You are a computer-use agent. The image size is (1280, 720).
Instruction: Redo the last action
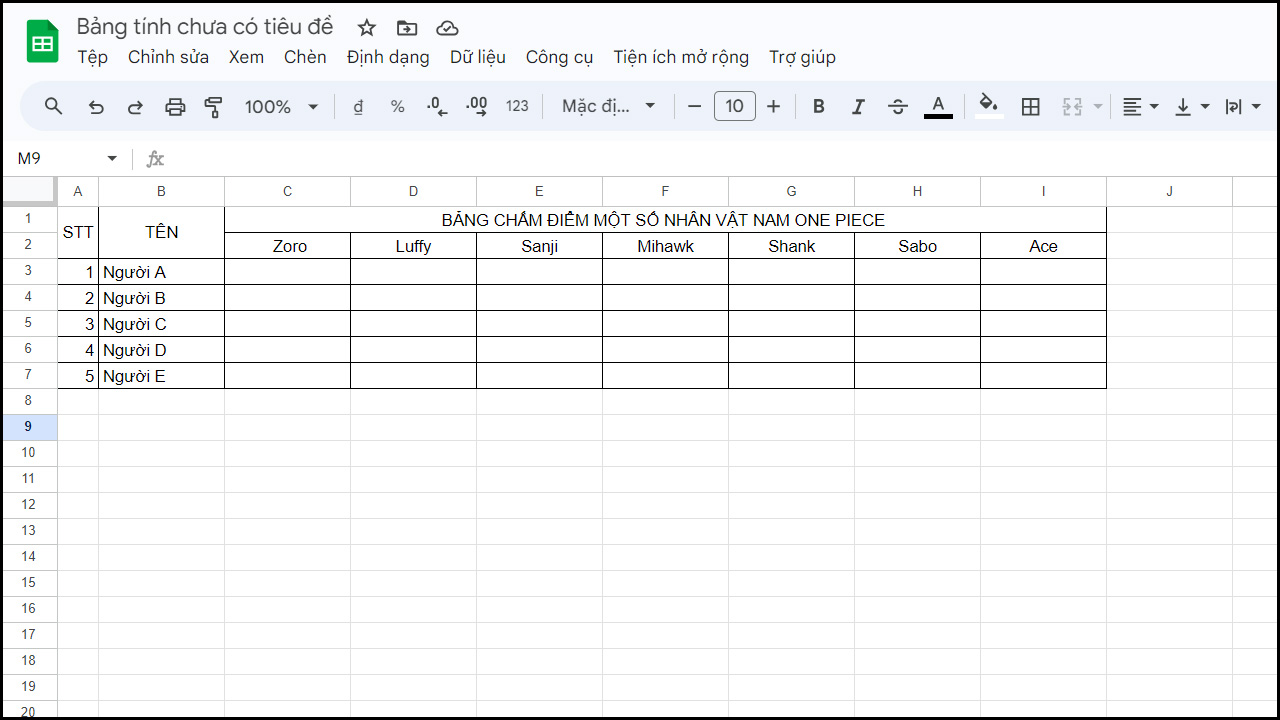point(135,106)
